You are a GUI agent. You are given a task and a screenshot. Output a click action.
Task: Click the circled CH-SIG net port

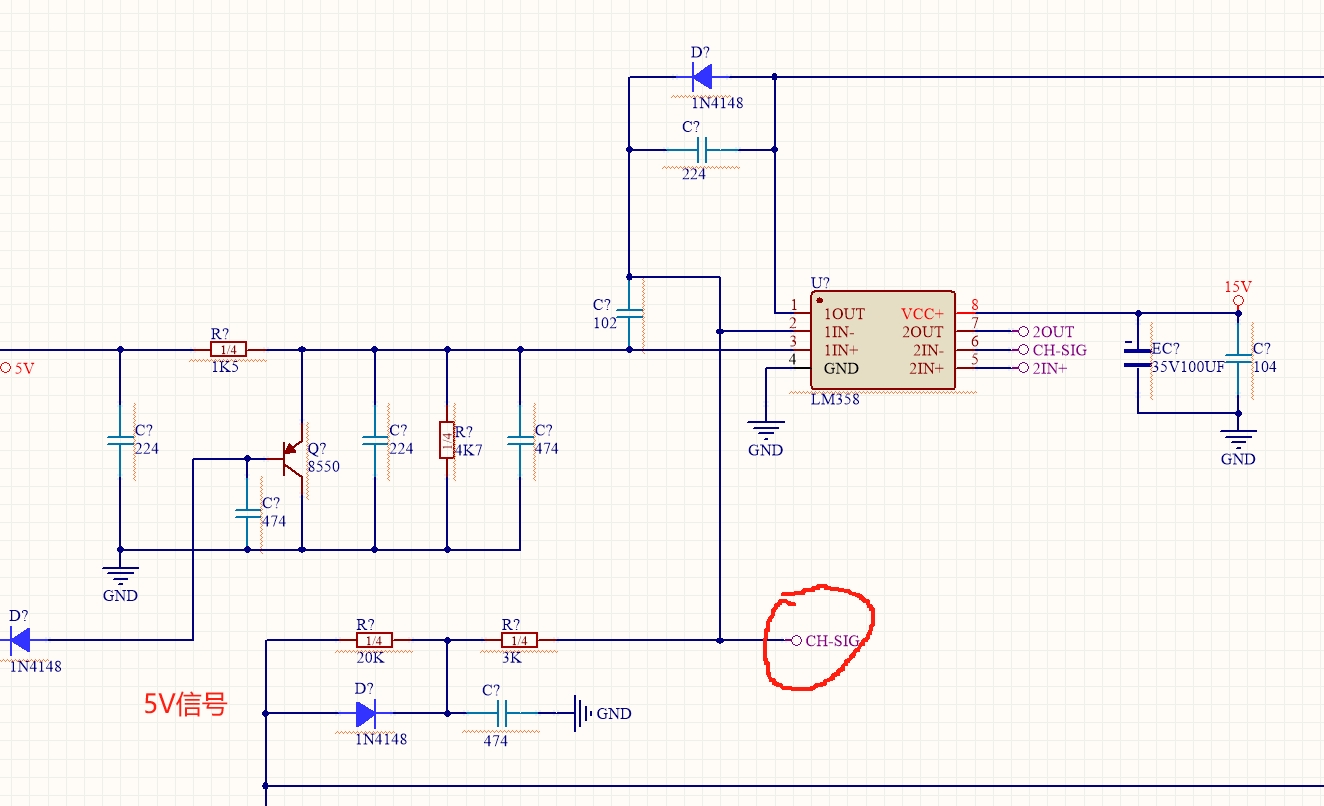pos(826,640)
